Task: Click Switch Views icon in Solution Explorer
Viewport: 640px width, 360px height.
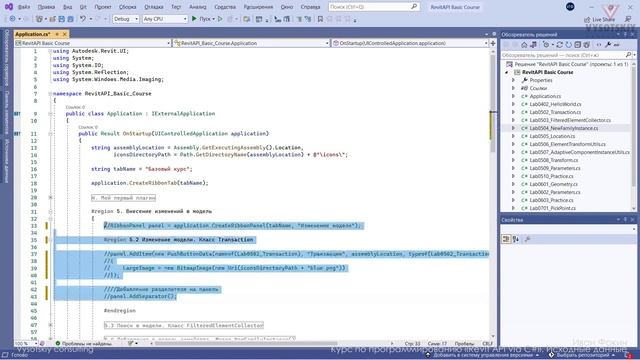Action: click(x=533, y=44)
